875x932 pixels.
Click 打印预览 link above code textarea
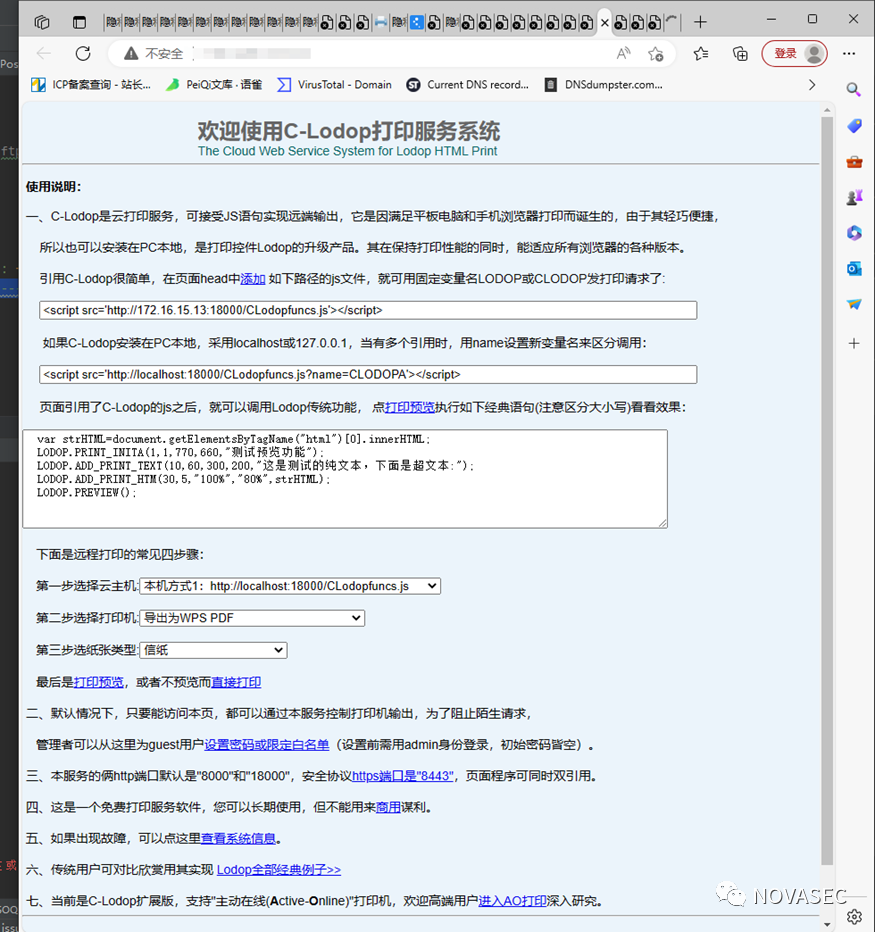410,407
